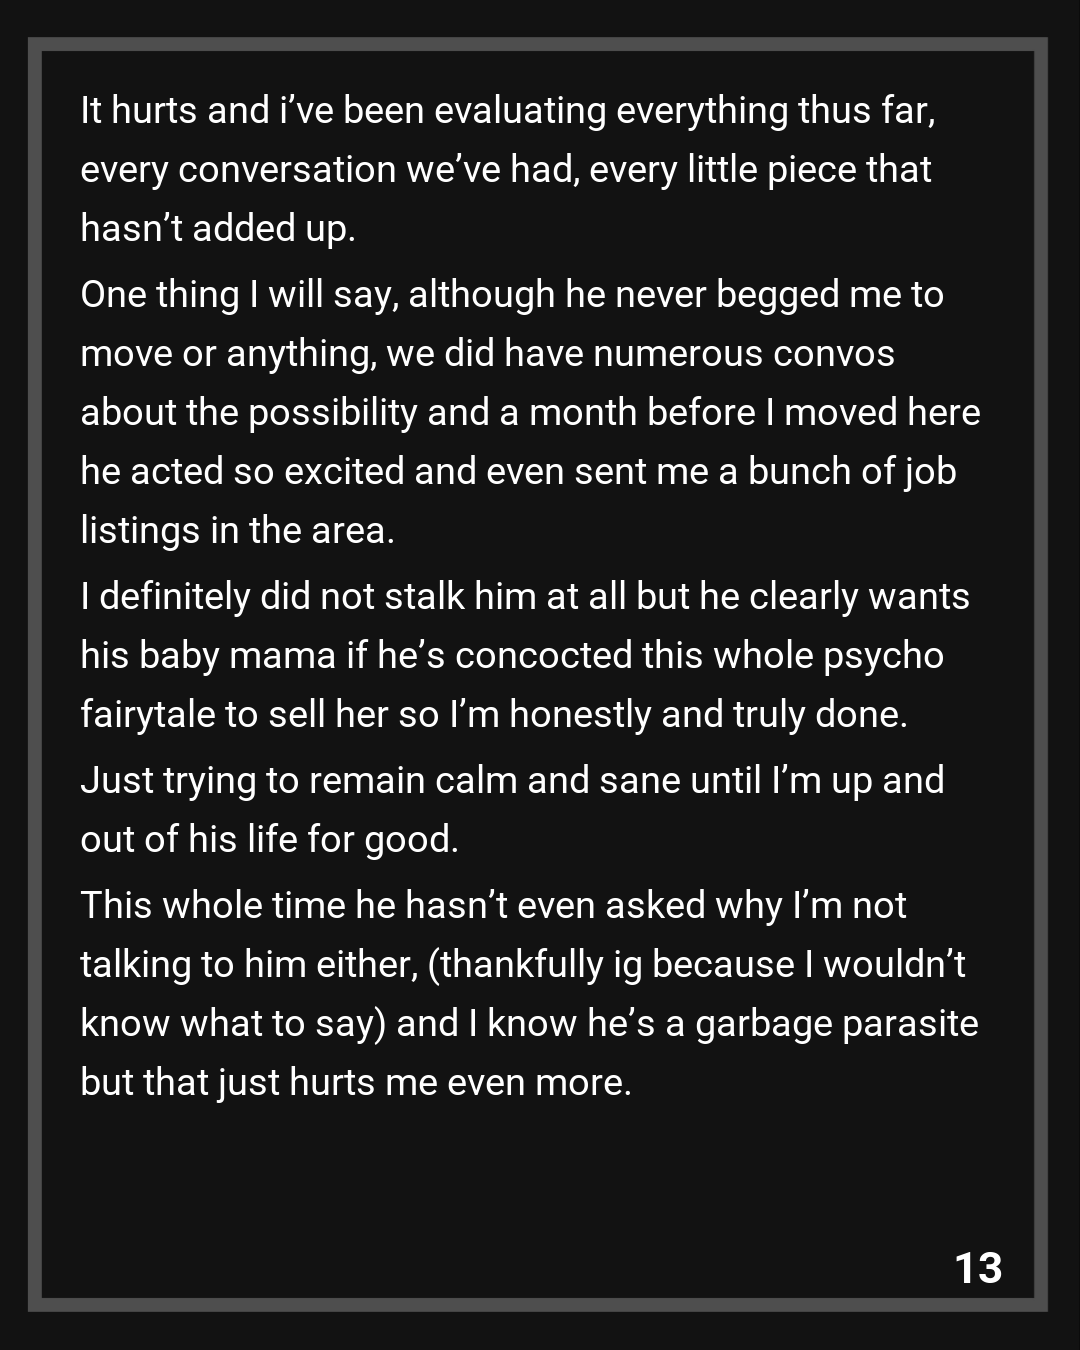Click the line starting "This whole time he"
This screenshot has height=1350, width=1080.
point(493,905)
